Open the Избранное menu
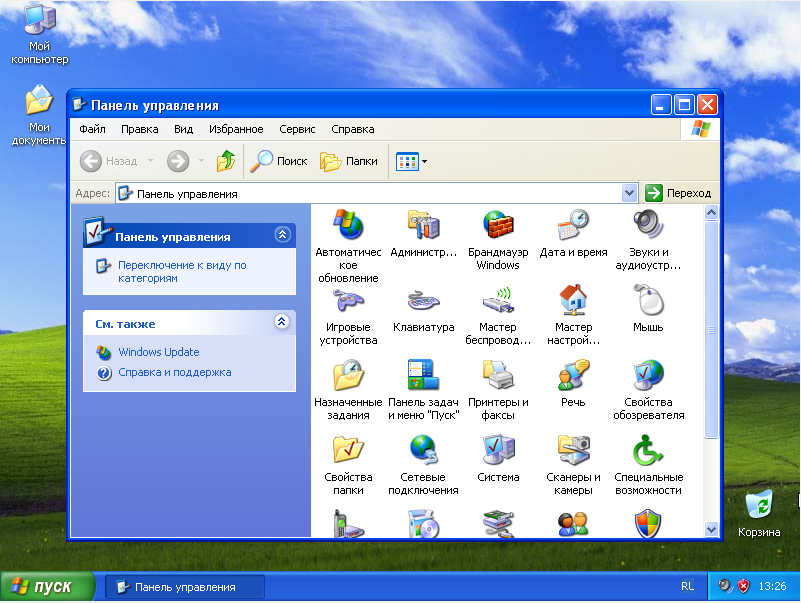 236,129
